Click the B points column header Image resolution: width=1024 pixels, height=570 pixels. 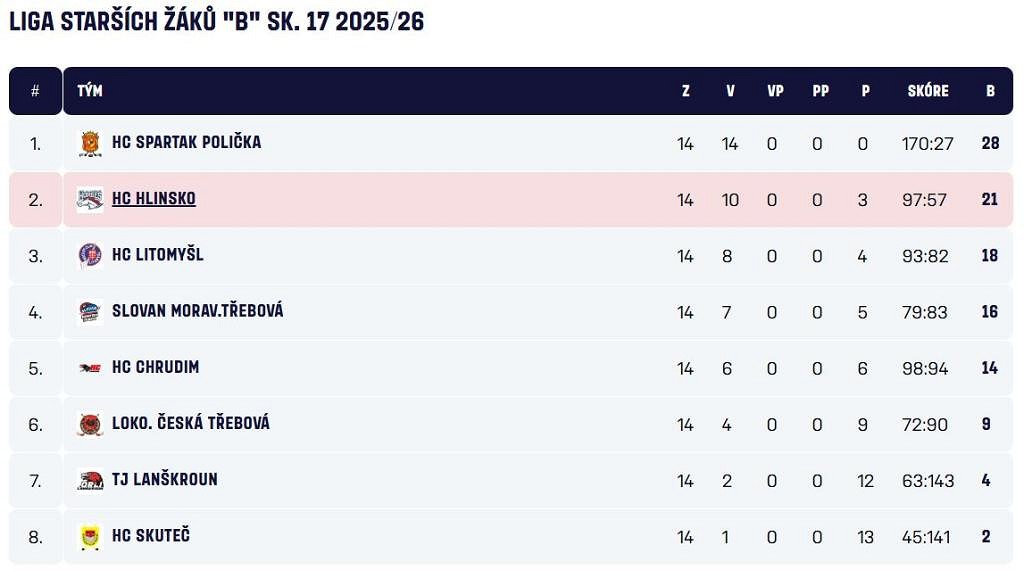click(x=990, y=91)
